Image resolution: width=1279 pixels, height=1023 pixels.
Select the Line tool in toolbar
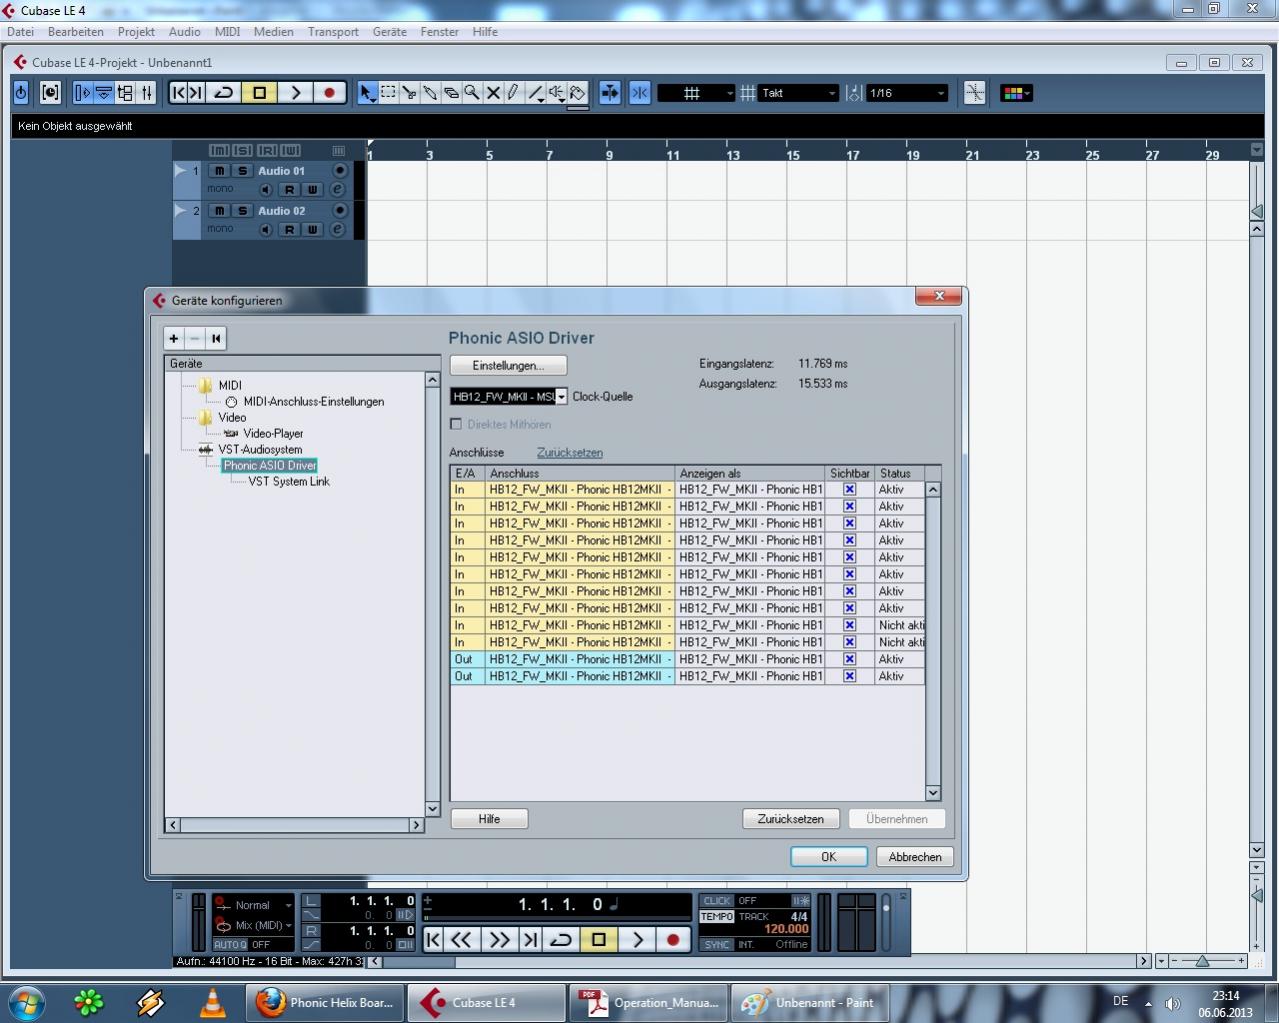click(536, 93)
